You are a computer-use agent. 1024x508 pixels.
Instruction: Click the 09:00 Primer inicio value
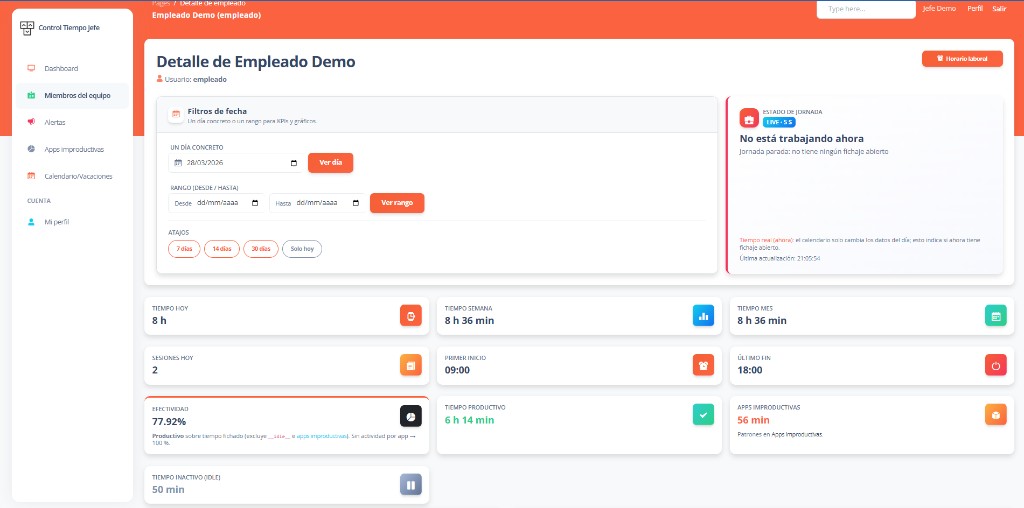point(457,370)
